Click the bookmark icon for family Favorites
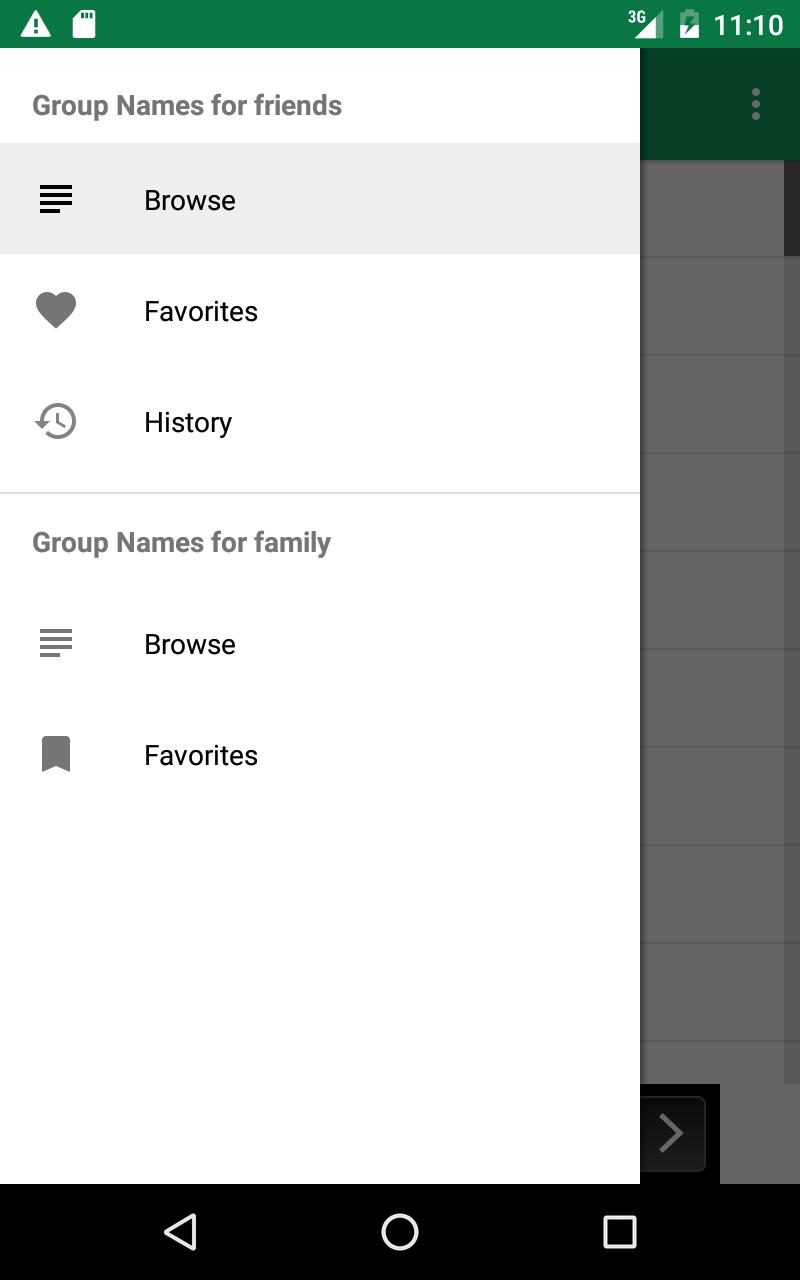 (56, 754)
